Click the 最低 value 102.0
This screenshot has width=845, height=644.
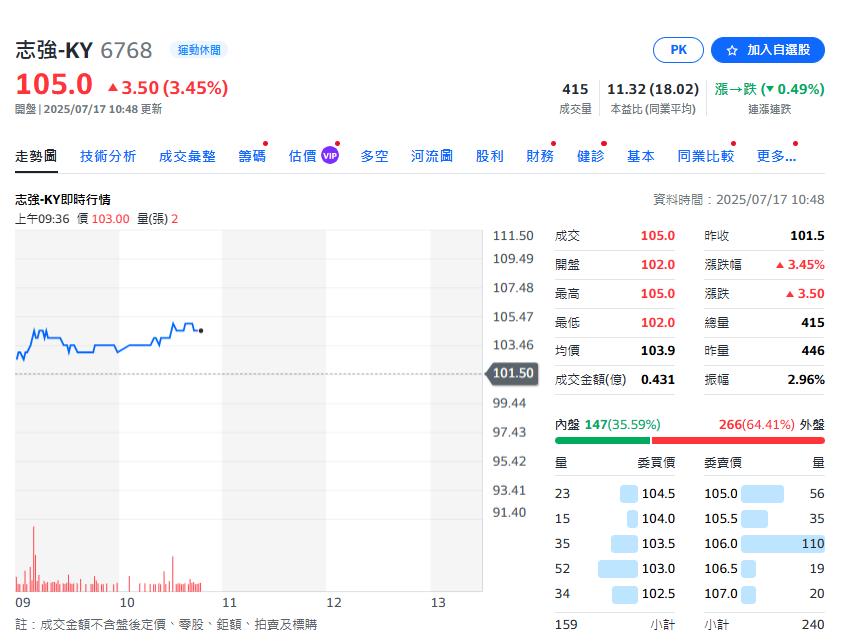tap(657, 323)
